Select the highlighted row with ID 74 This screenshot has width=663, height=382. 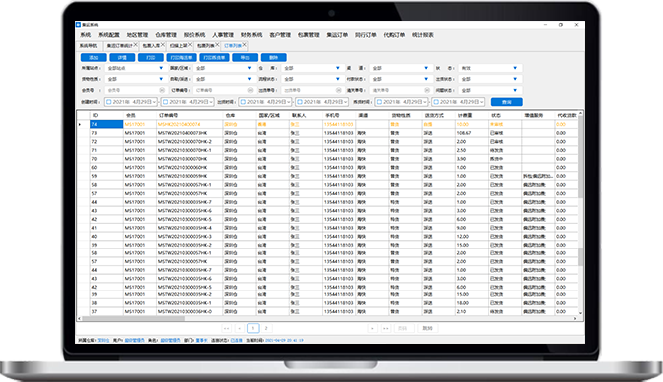click(328, 124)
